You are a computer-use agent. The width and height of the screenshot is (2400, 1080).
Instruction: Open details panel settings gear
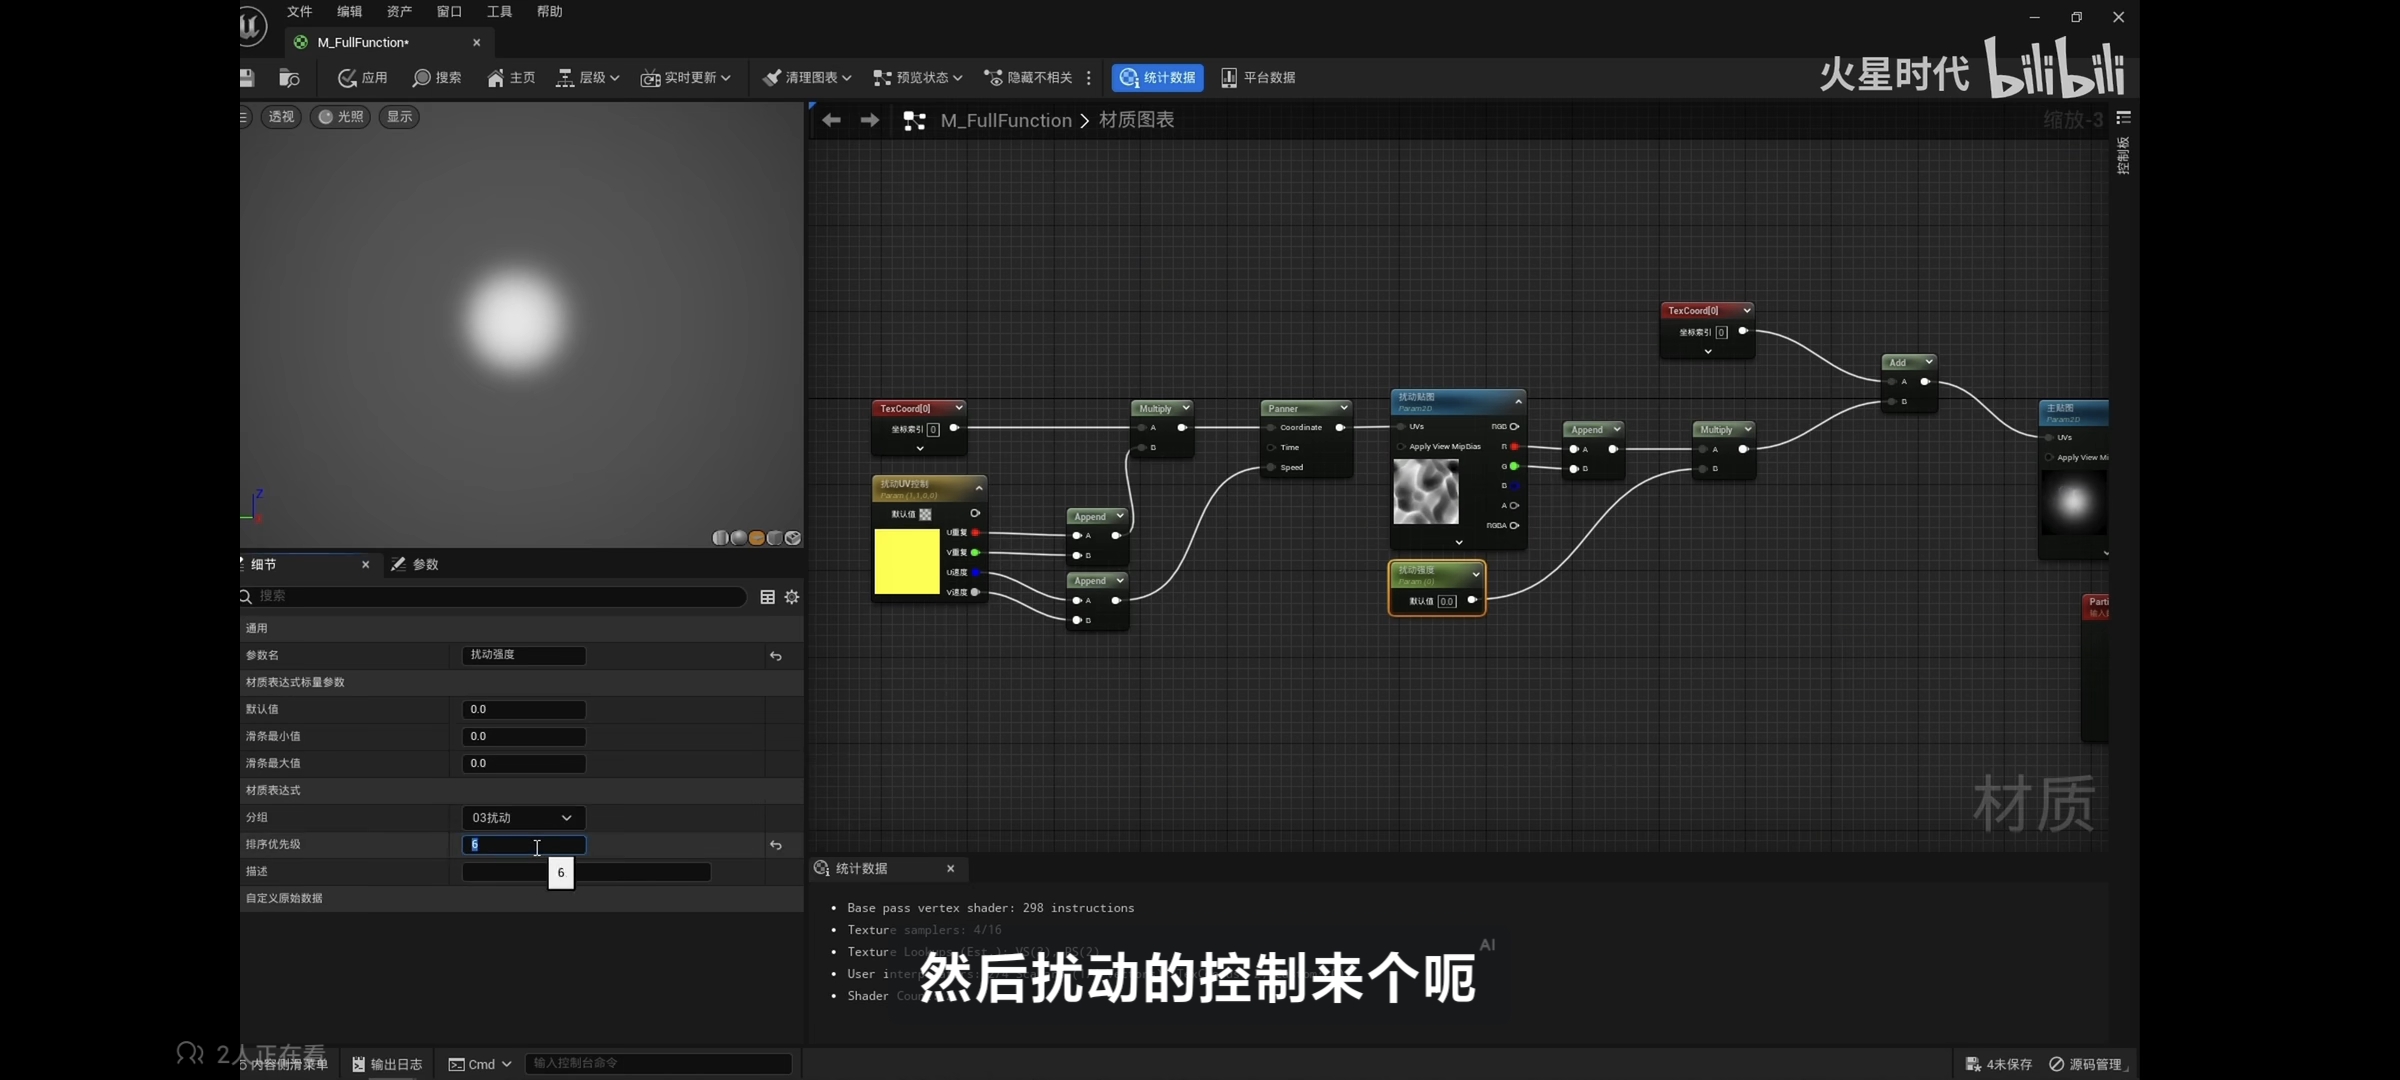tap(792, 597)
